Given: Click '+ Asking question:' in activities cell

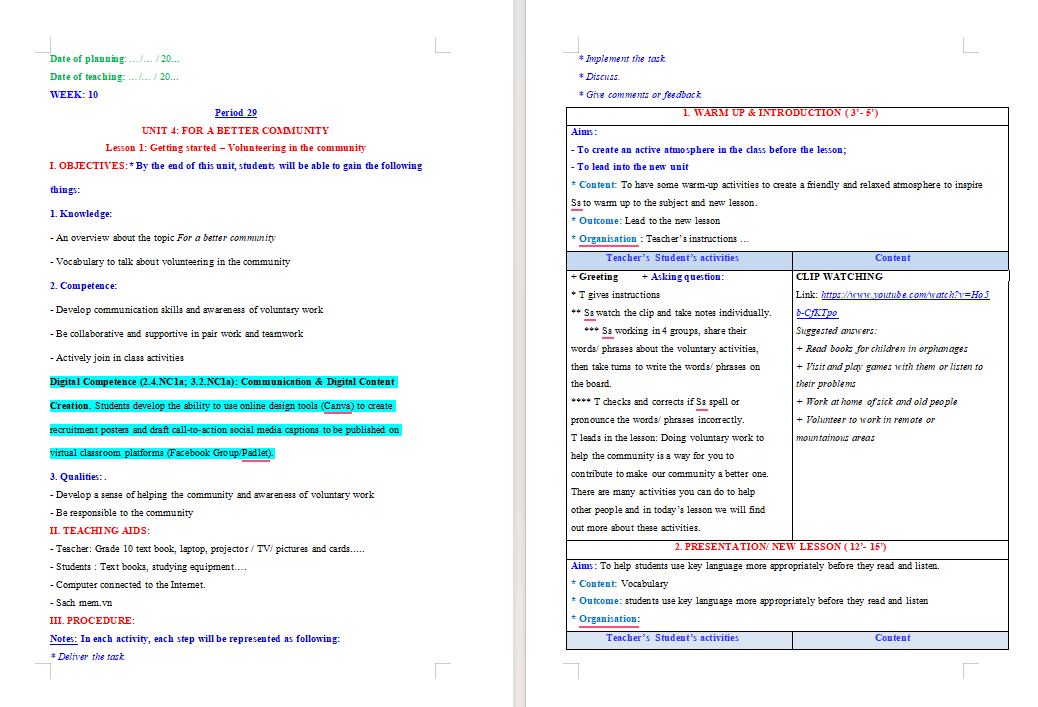Looking at the screenshot, I should pos(683,277).
